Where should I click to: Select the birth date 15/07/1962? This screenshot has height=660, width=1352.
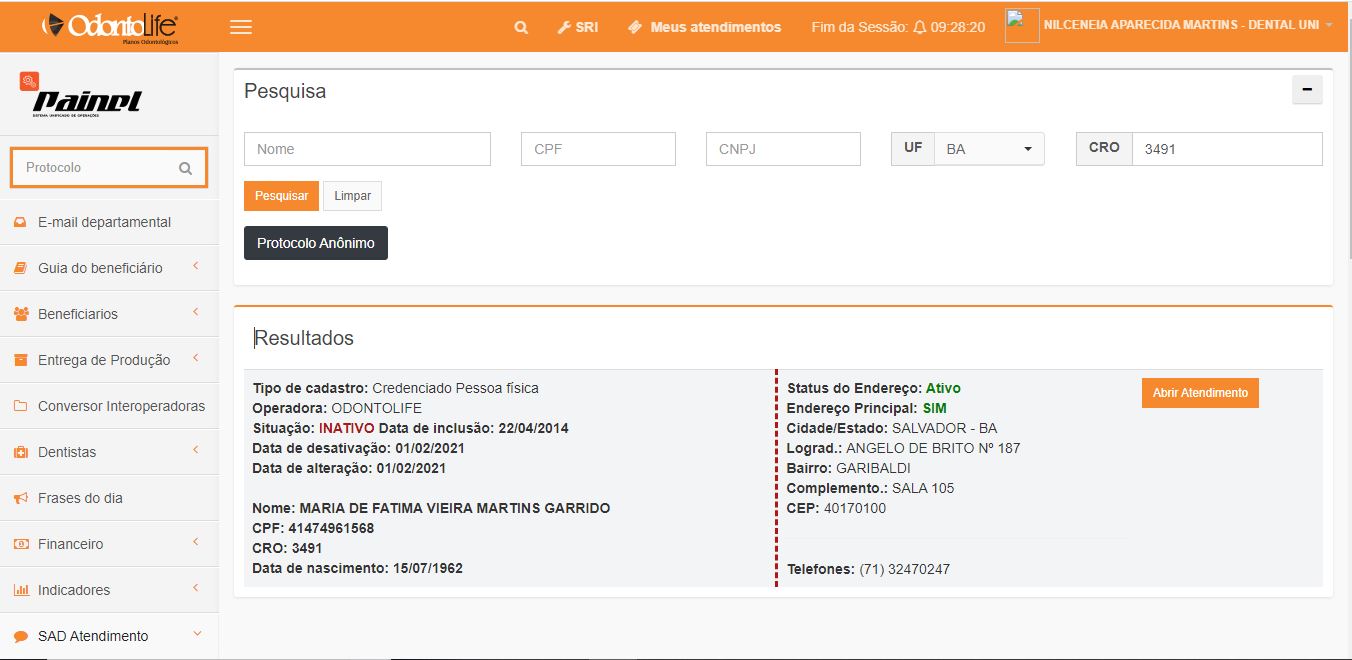pos(427,568)
